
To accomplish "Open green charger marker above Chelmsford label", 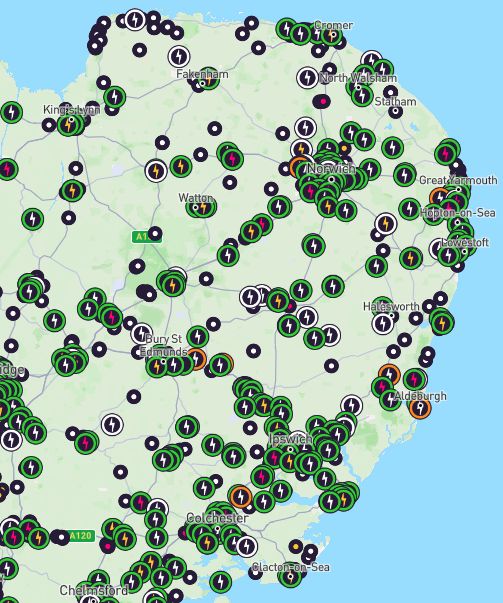I will [x=98, y=579].
